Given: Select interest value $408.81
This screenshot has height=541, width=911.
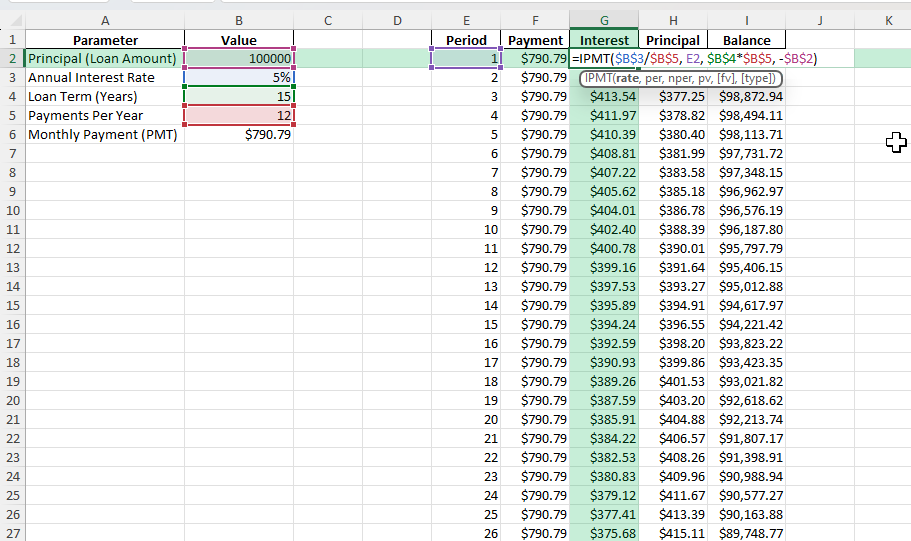Looking at the screenshot, I should coord(604,153).
